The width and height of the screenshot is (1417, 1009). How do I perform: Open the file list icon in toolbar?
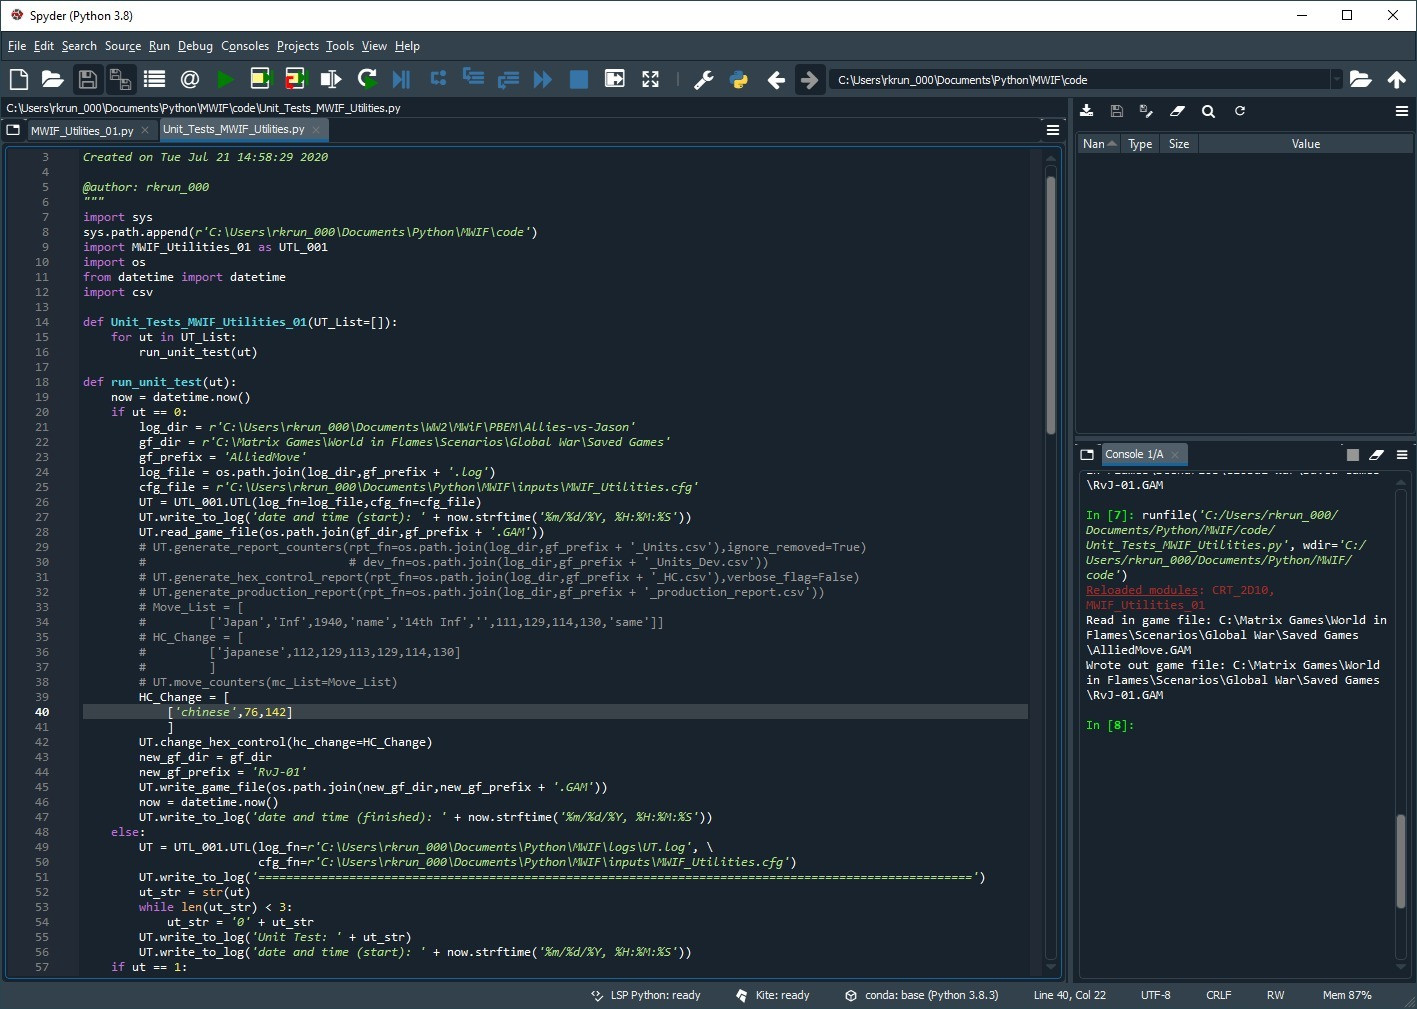[154, 79]
